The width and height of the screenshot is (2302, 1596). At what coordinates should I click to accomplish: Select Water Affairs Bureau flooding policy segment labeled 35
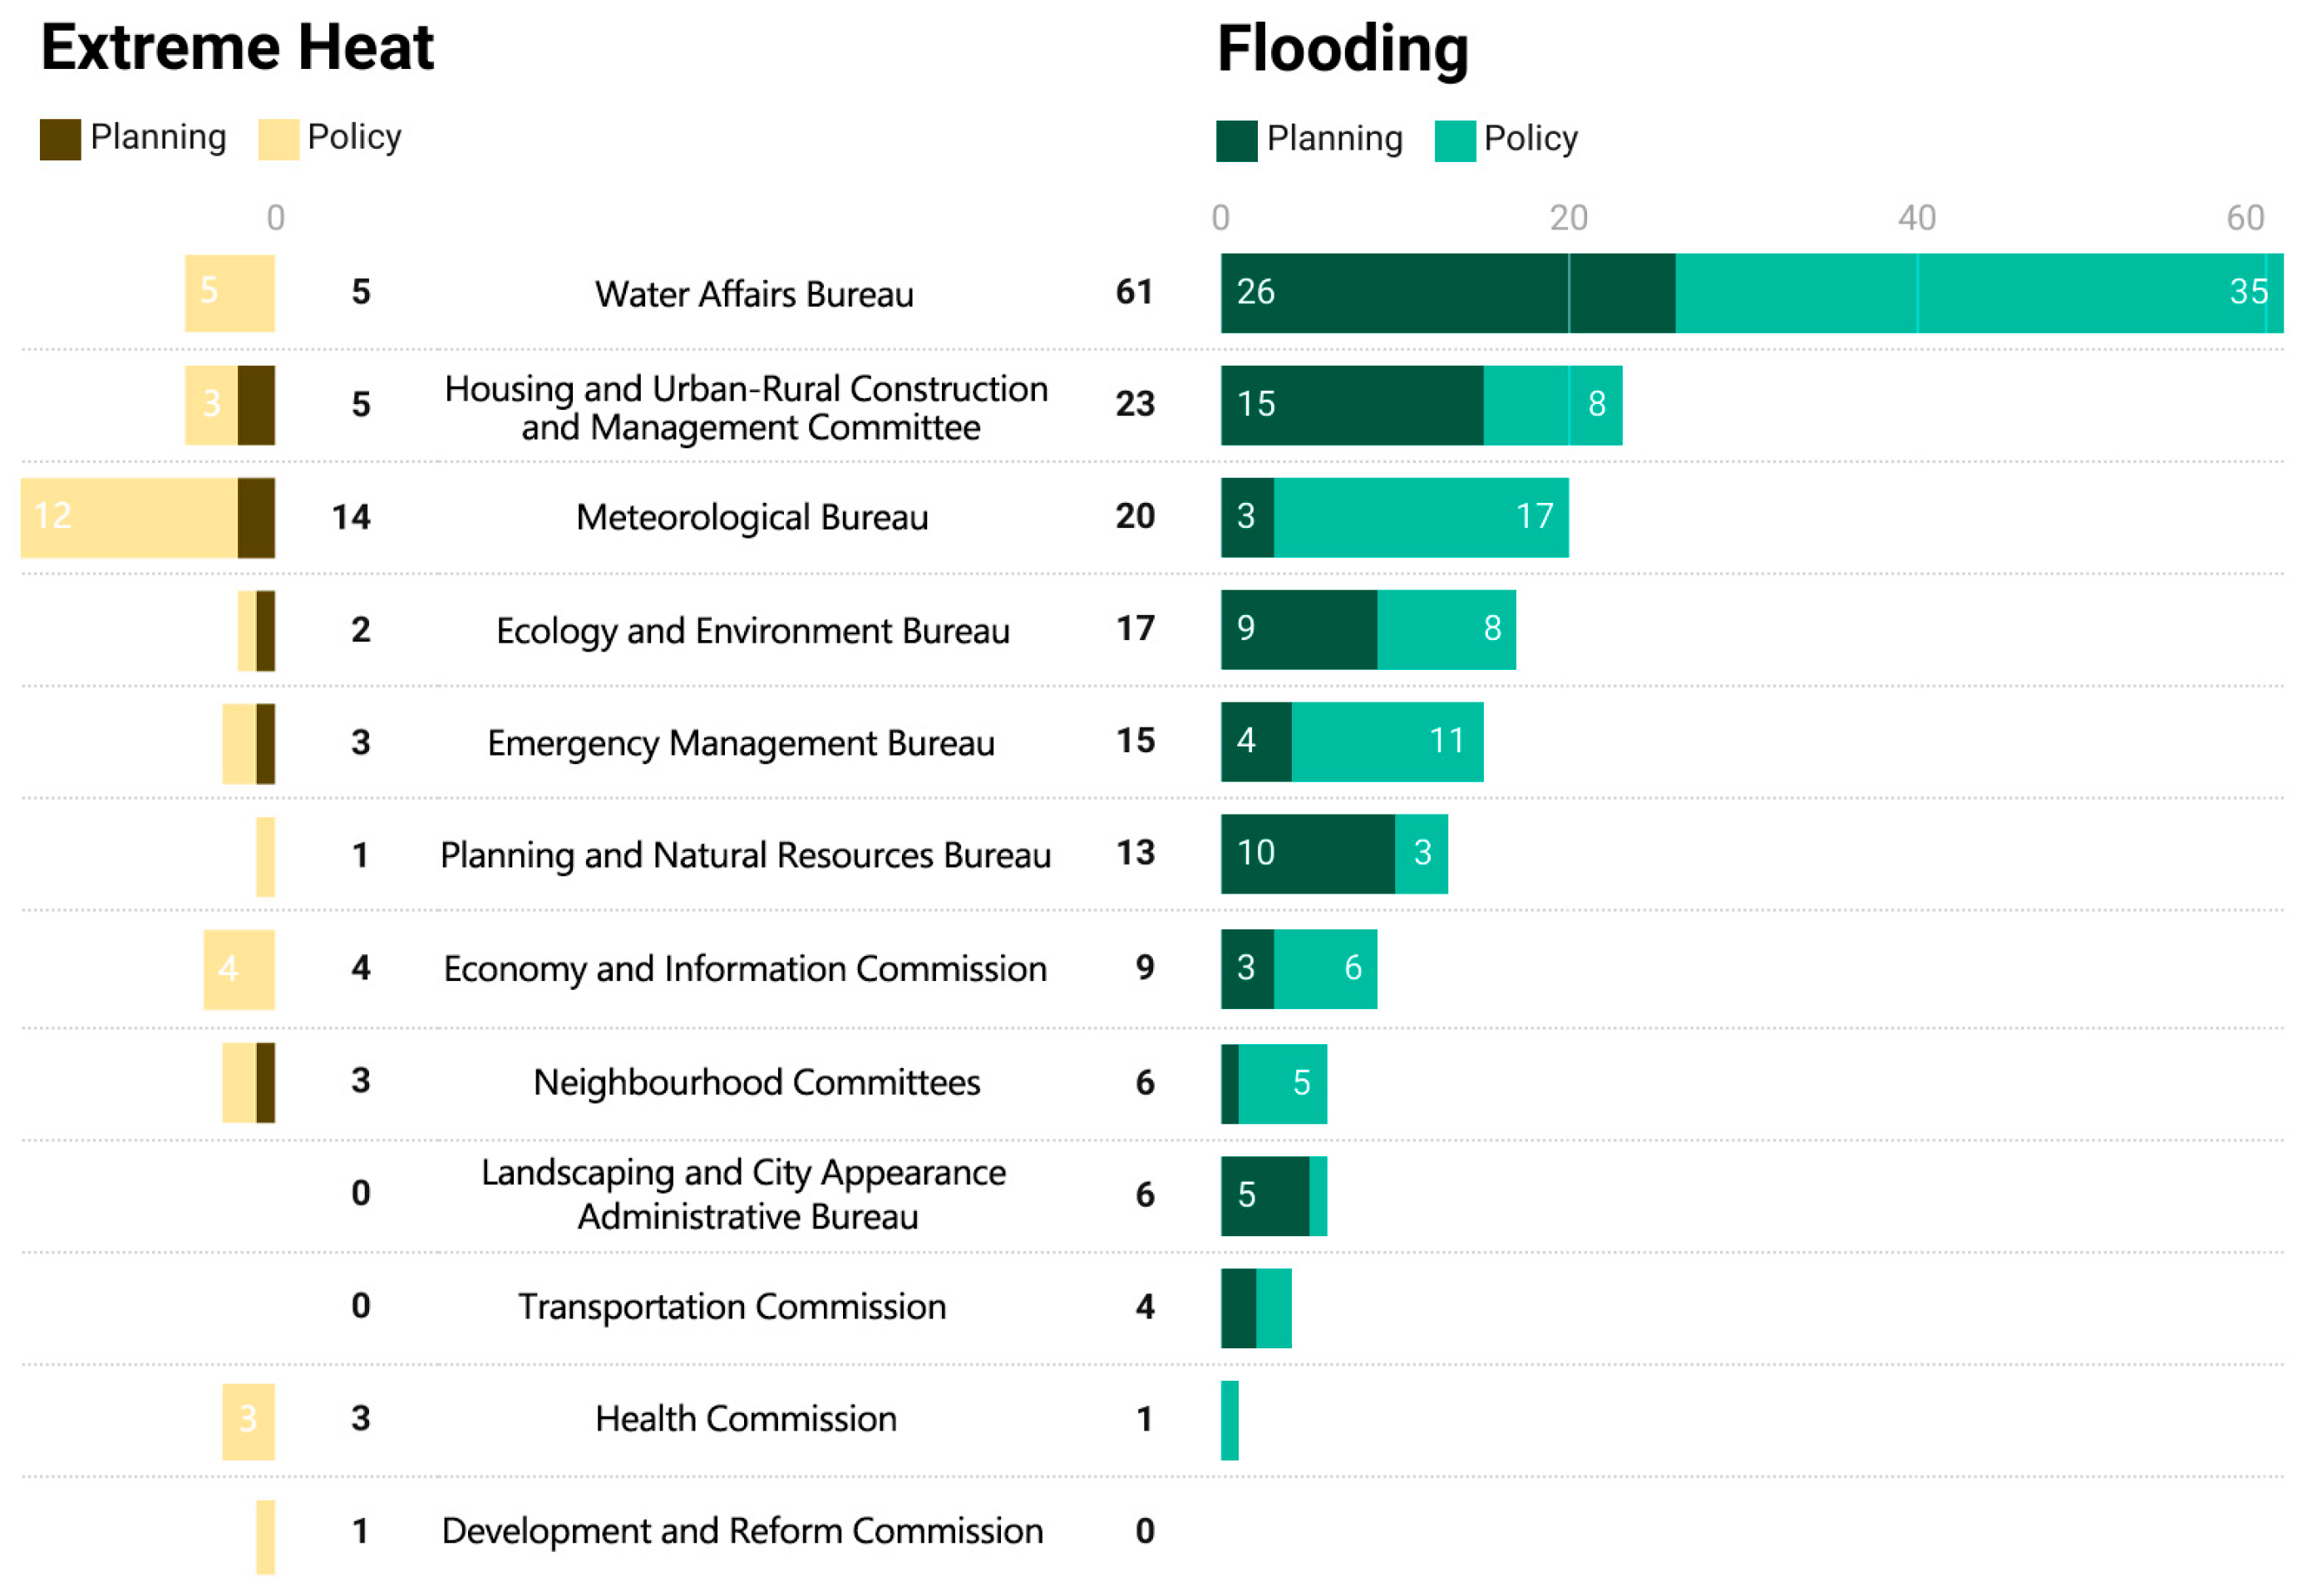click(x=1978, y=293)
